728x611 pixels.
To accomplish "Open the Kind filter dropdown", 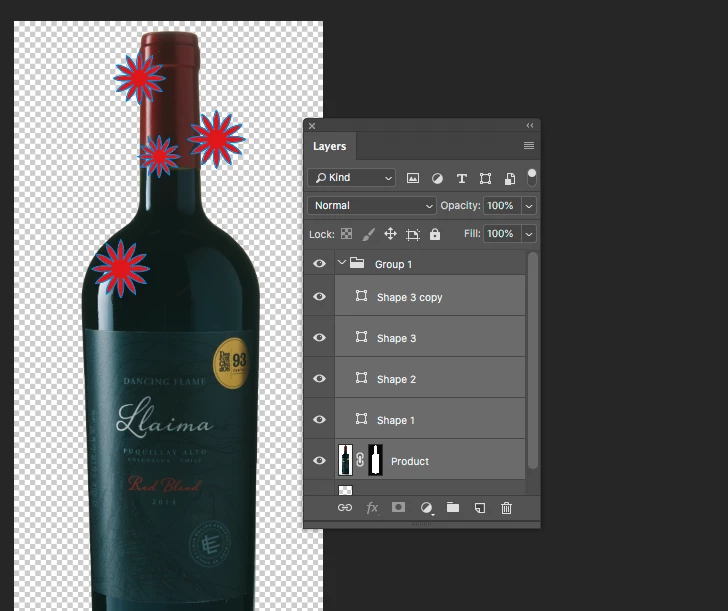I will coord(351,178).
